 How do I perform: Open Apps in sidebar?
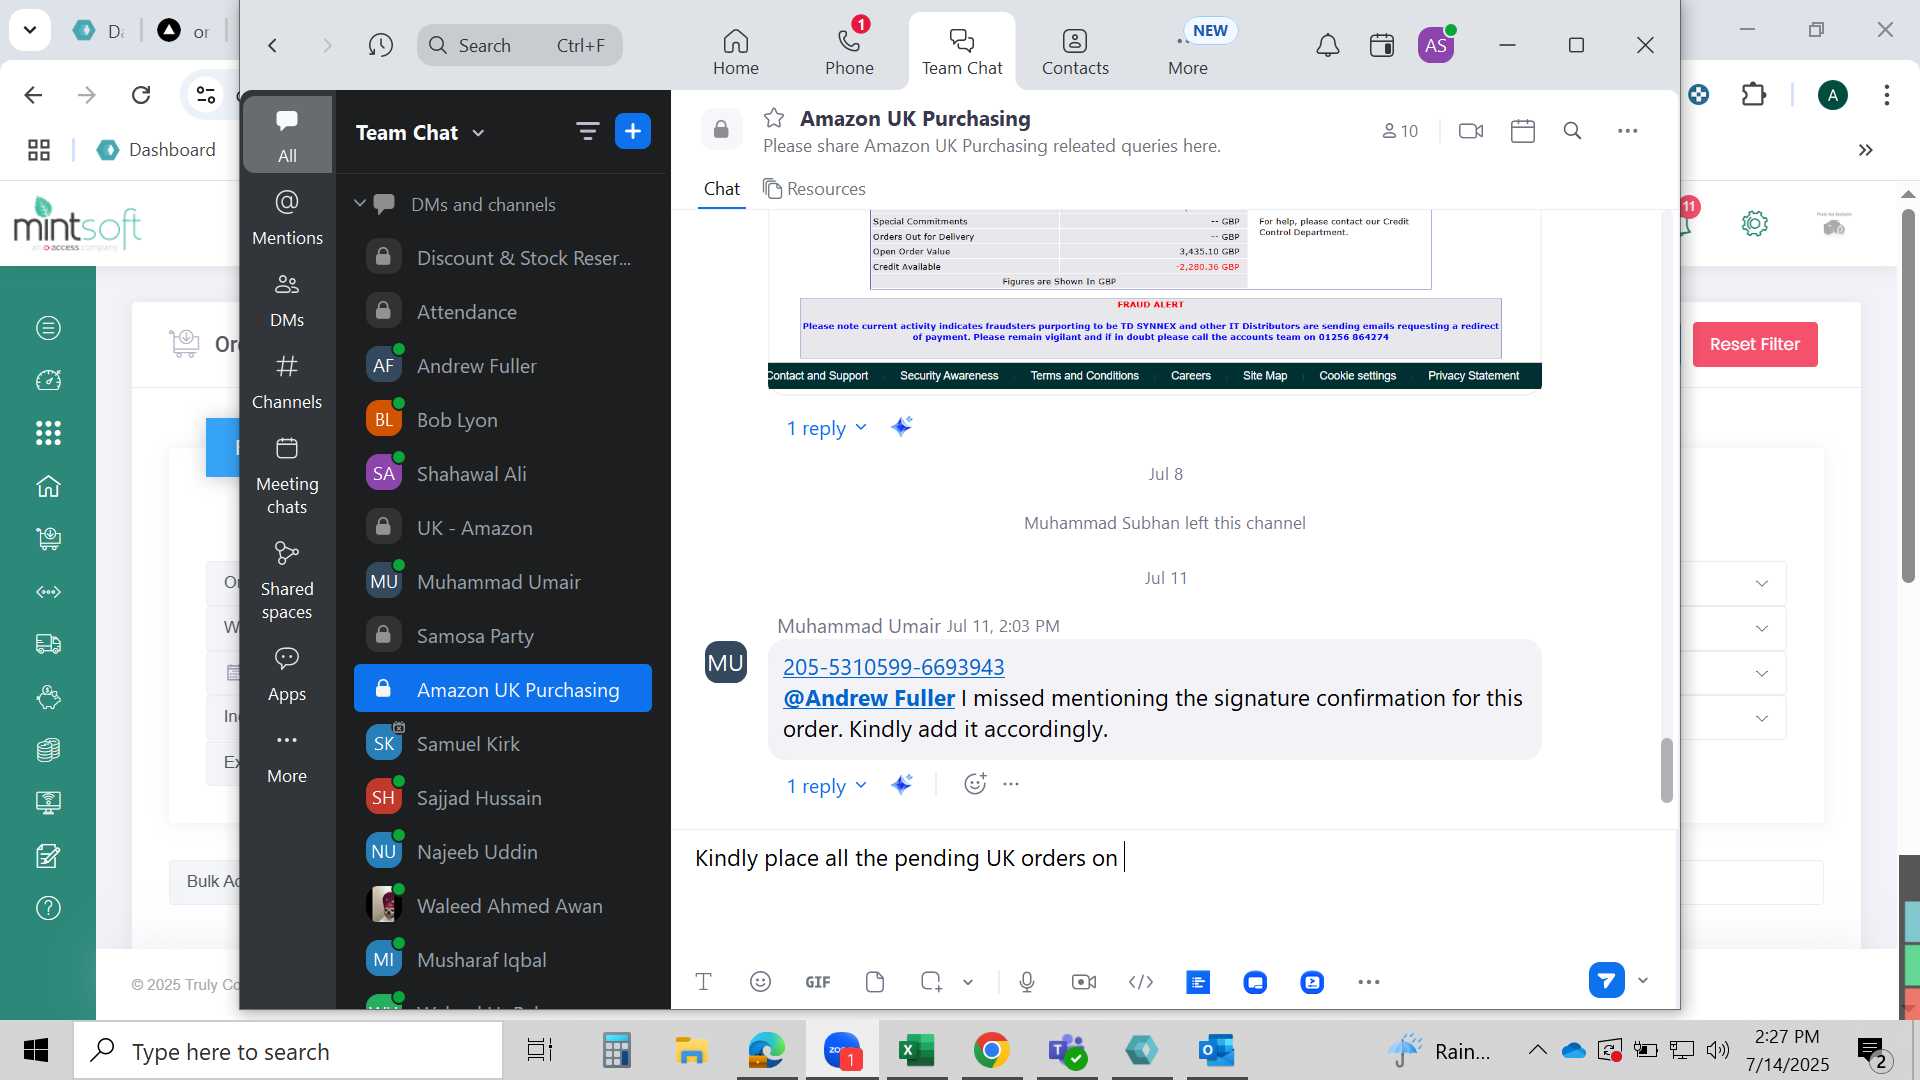pyautogui.click(x=287, y=673)
